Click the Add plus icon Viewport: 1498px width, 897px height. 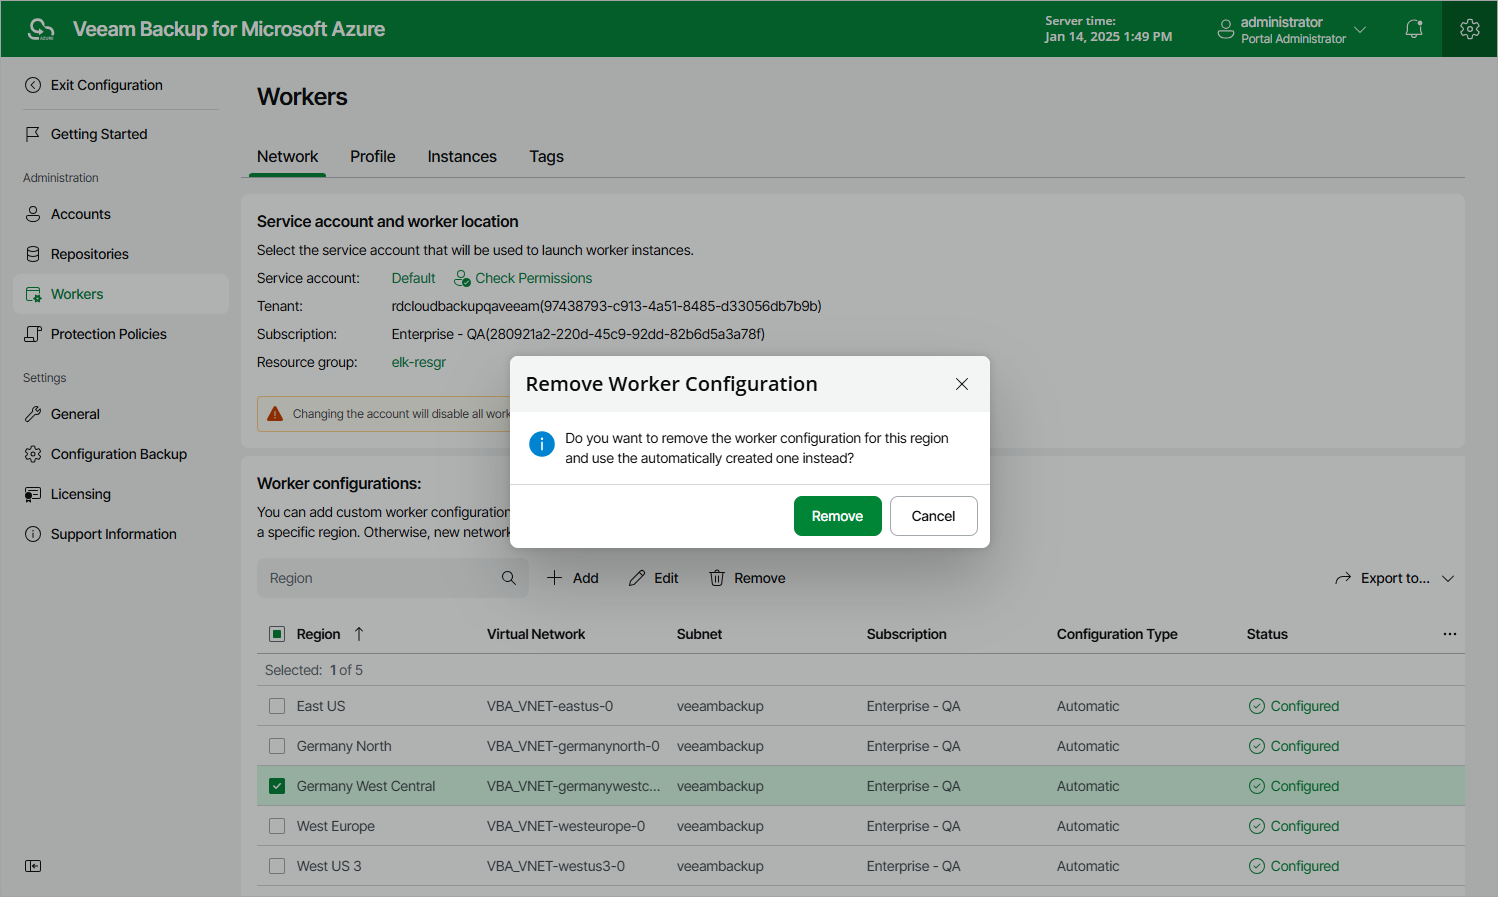(x=554, y=578)
